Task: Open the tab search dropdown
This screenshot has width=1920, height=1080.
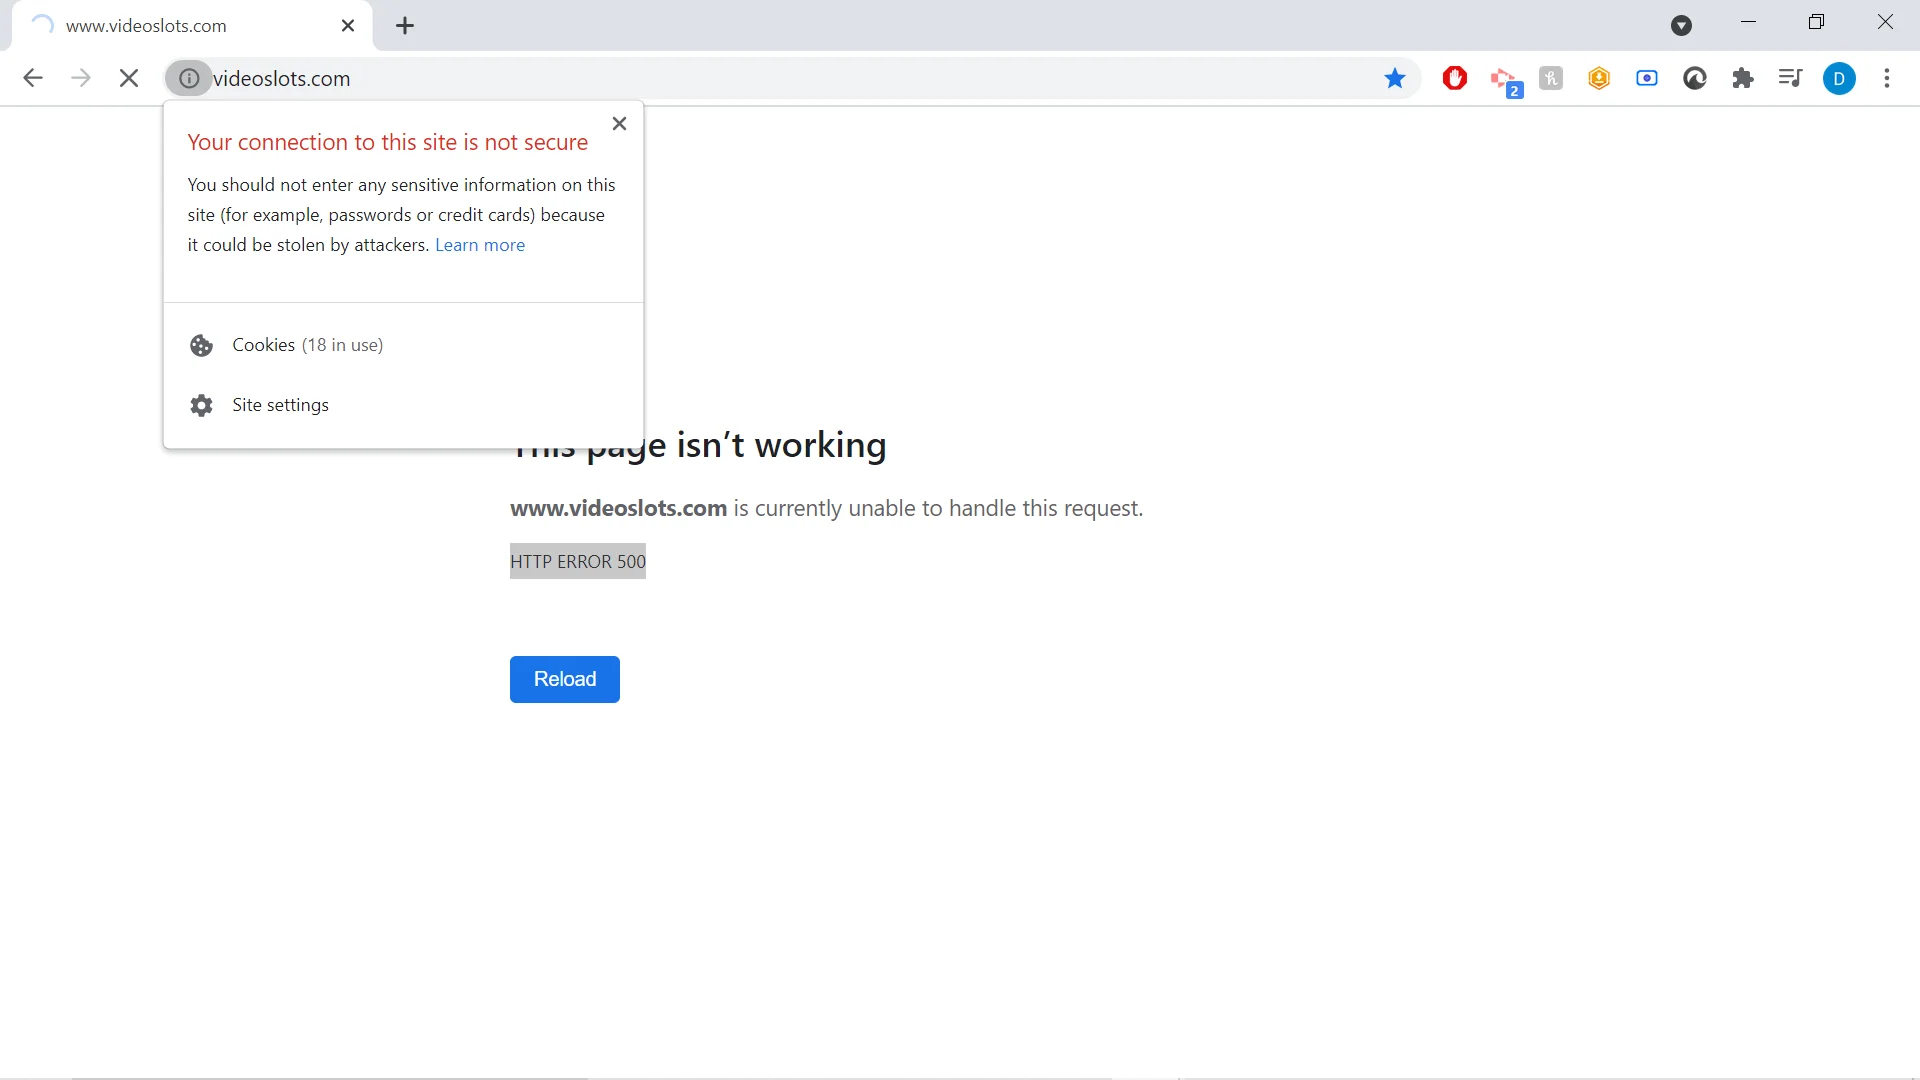Action: pos(1682,26)
